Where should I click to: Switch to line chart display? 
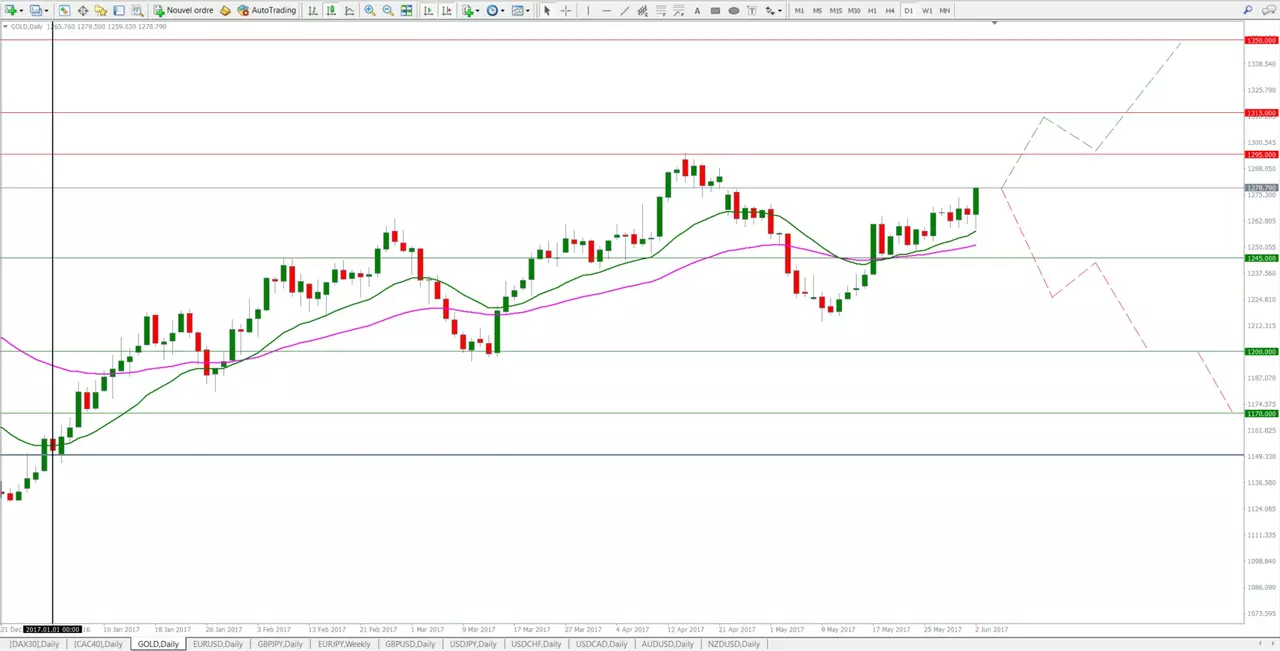point(349,10)
